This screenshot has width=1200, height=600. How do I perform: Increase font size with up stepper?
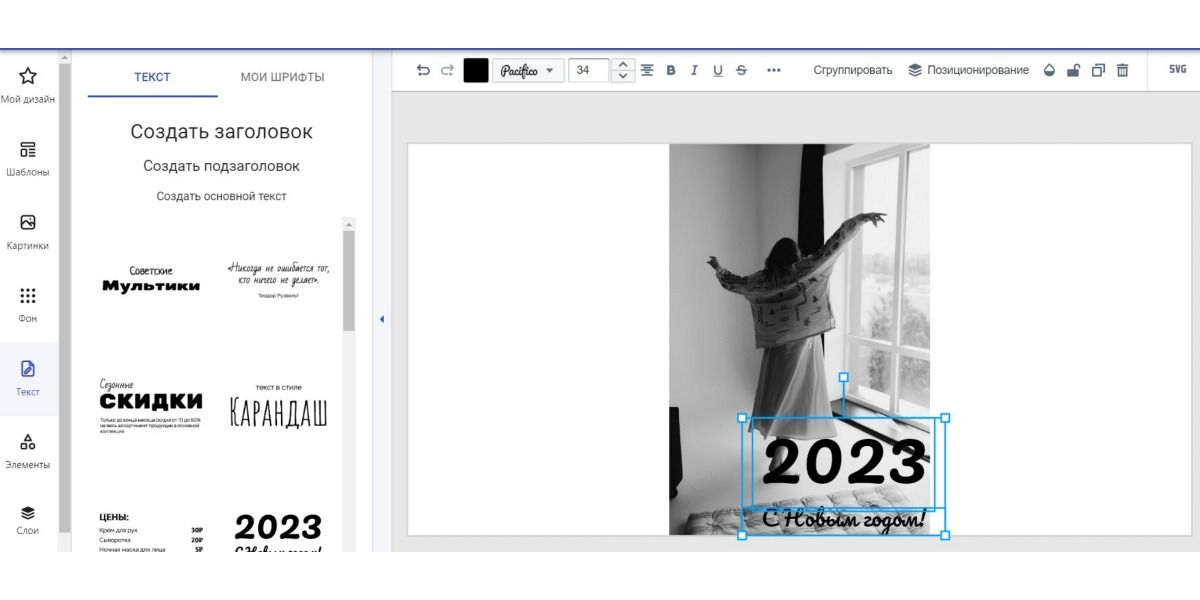(x=623, y=65)
